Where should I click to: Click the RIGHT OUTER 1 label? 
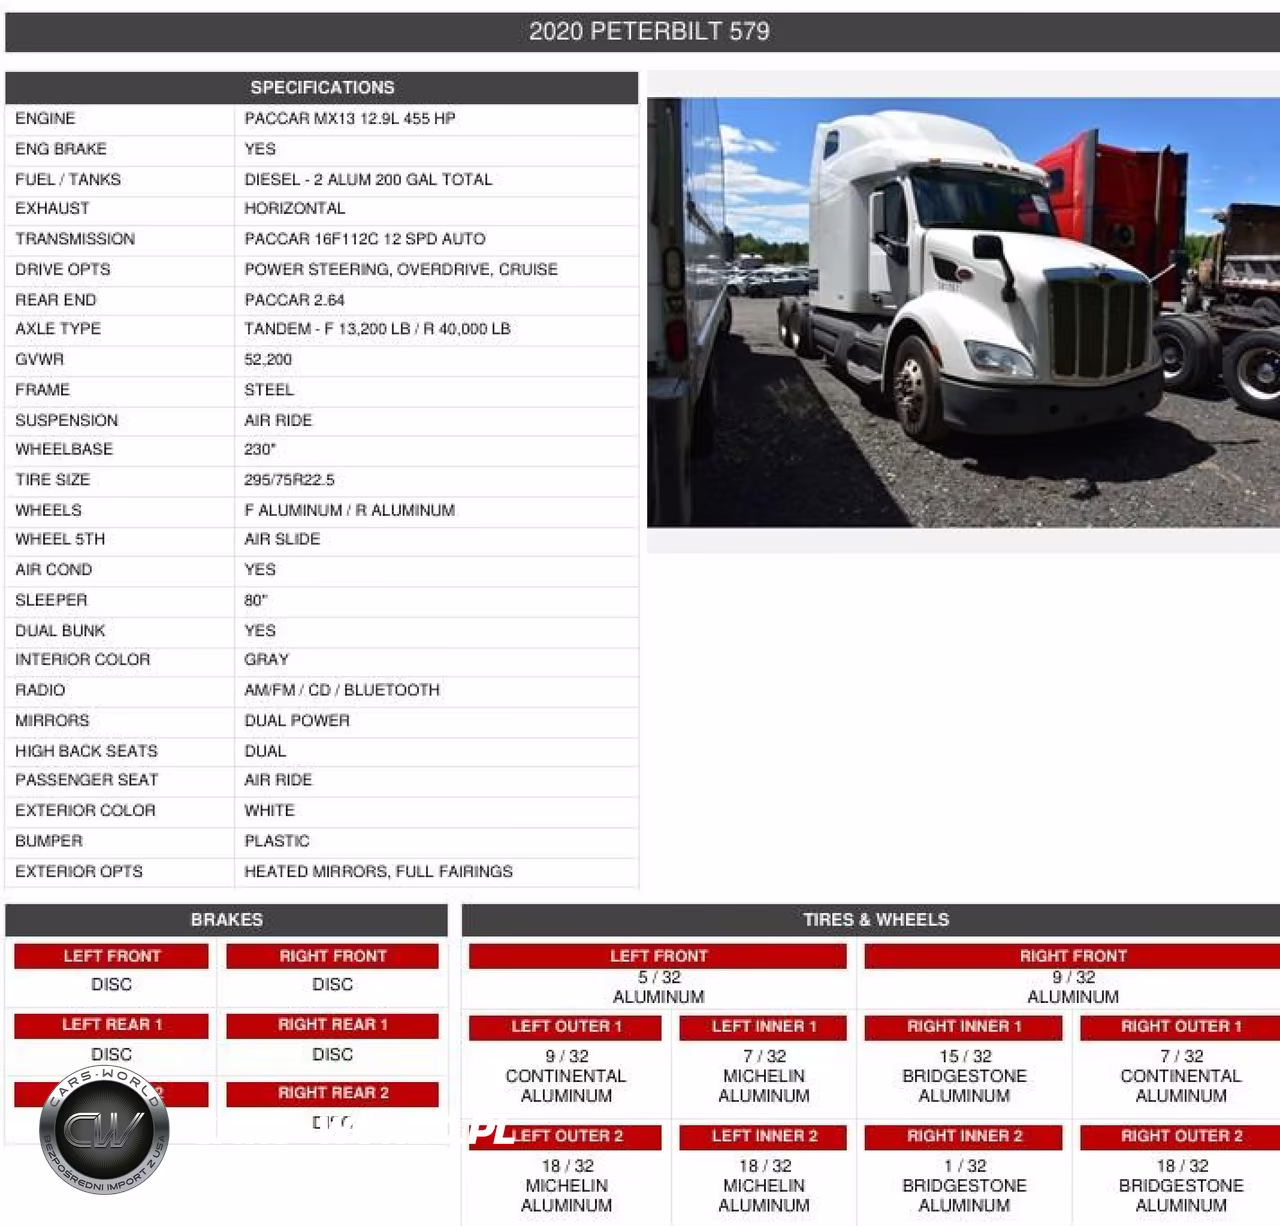(1180, 1028)
